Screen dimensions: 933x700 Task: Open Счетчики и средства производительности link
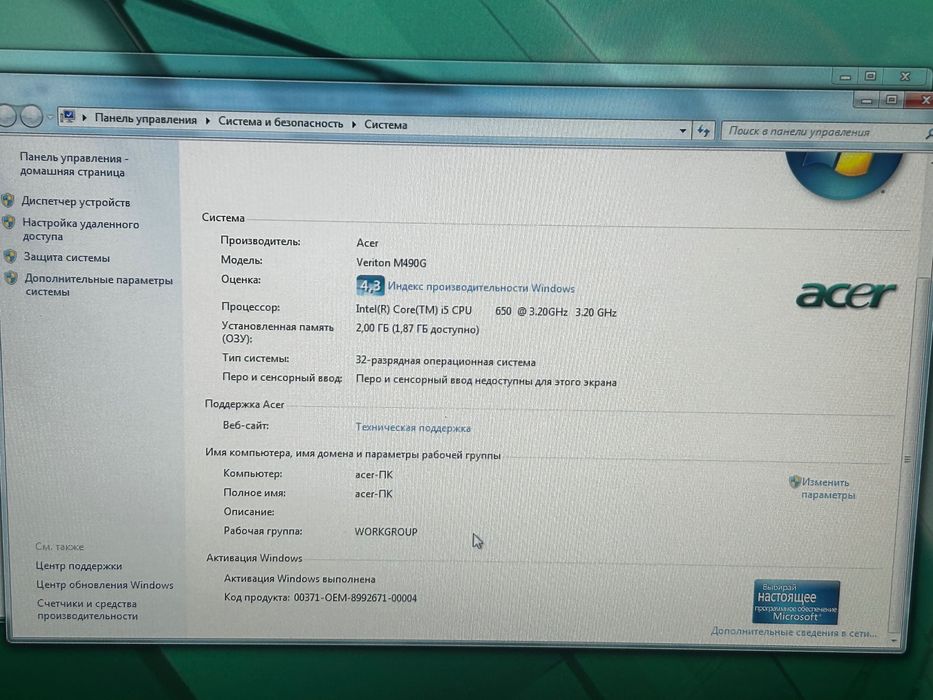(87, 610)
